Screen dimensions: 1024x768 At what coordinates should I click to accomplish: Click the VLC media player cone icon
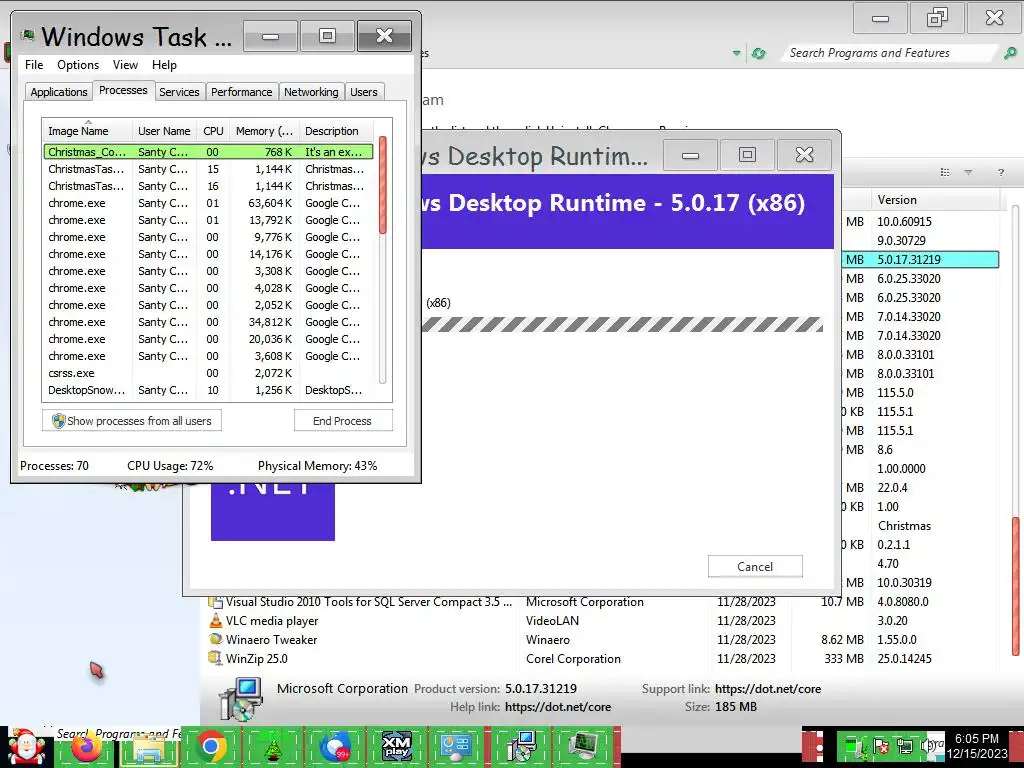pyautogui.click(x=216, y=620)
